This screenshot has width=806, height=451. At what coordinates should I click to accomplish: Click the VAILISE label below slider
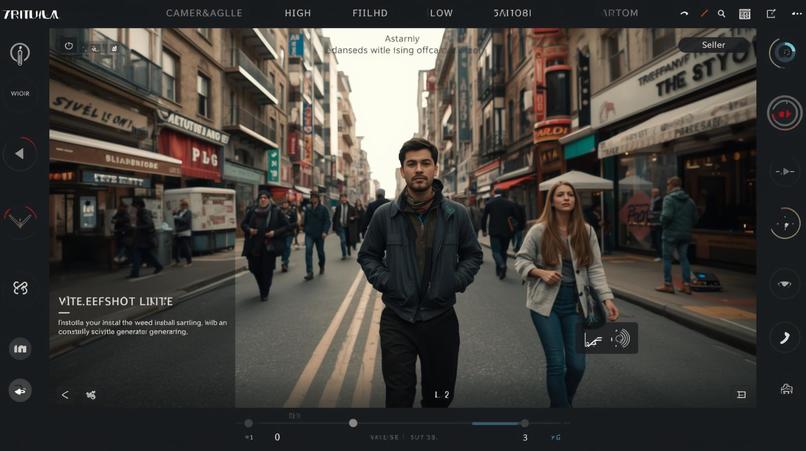(x=384, y=438)
